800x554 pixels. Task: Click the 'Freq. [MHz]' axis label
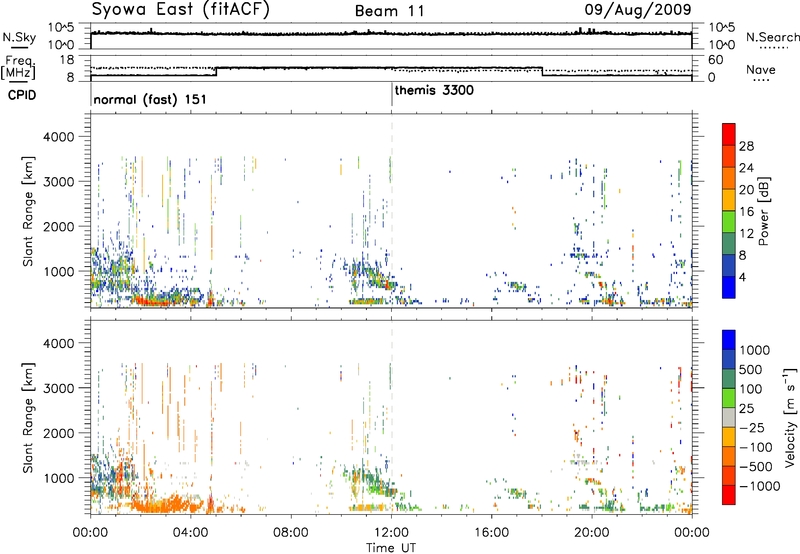coord(19,67)
